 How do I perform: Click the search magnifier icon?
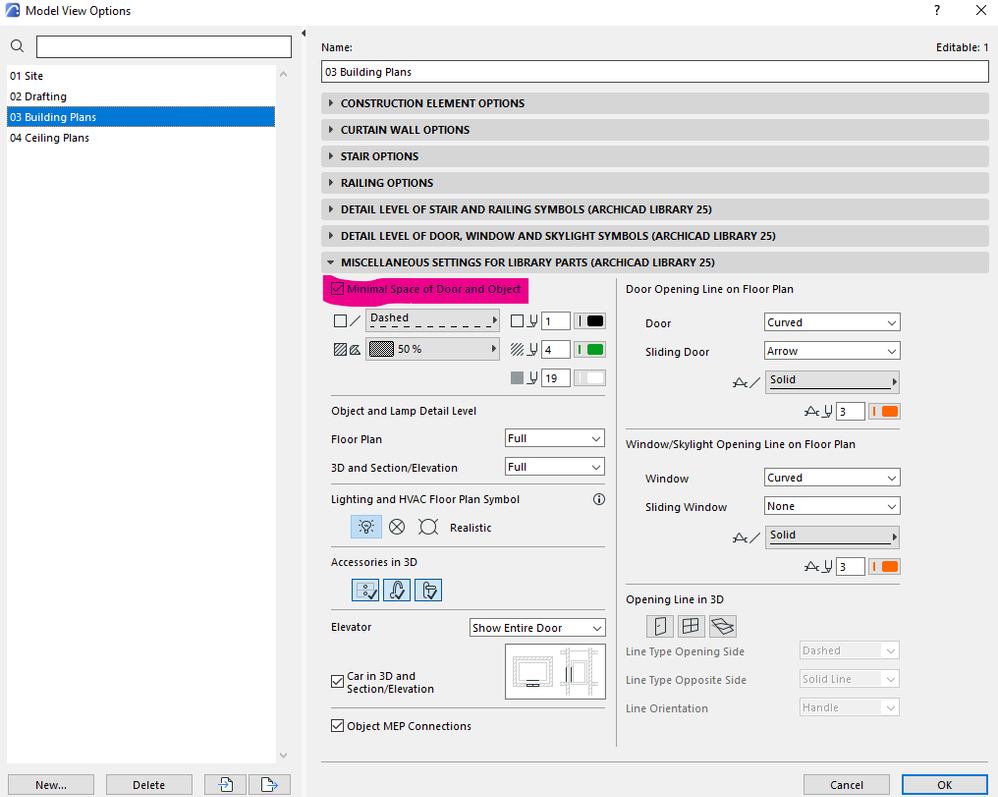tap(17, 46)
